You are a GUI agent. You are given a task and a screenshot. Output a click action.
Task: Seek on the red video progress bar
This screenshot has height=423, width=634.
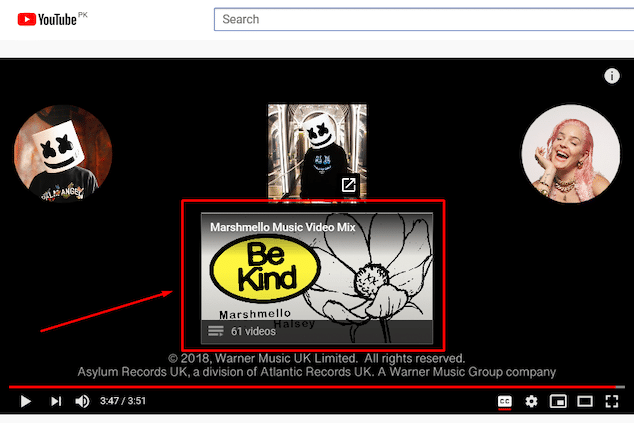point(317,387)
